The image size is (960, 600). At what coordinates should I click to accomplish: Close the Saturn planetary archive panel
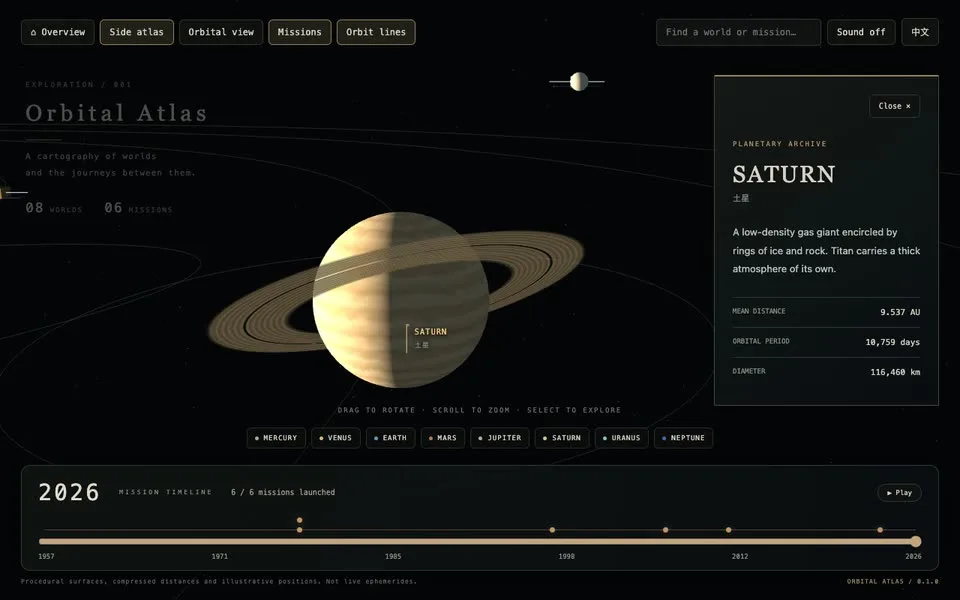[x=894, y=106]
